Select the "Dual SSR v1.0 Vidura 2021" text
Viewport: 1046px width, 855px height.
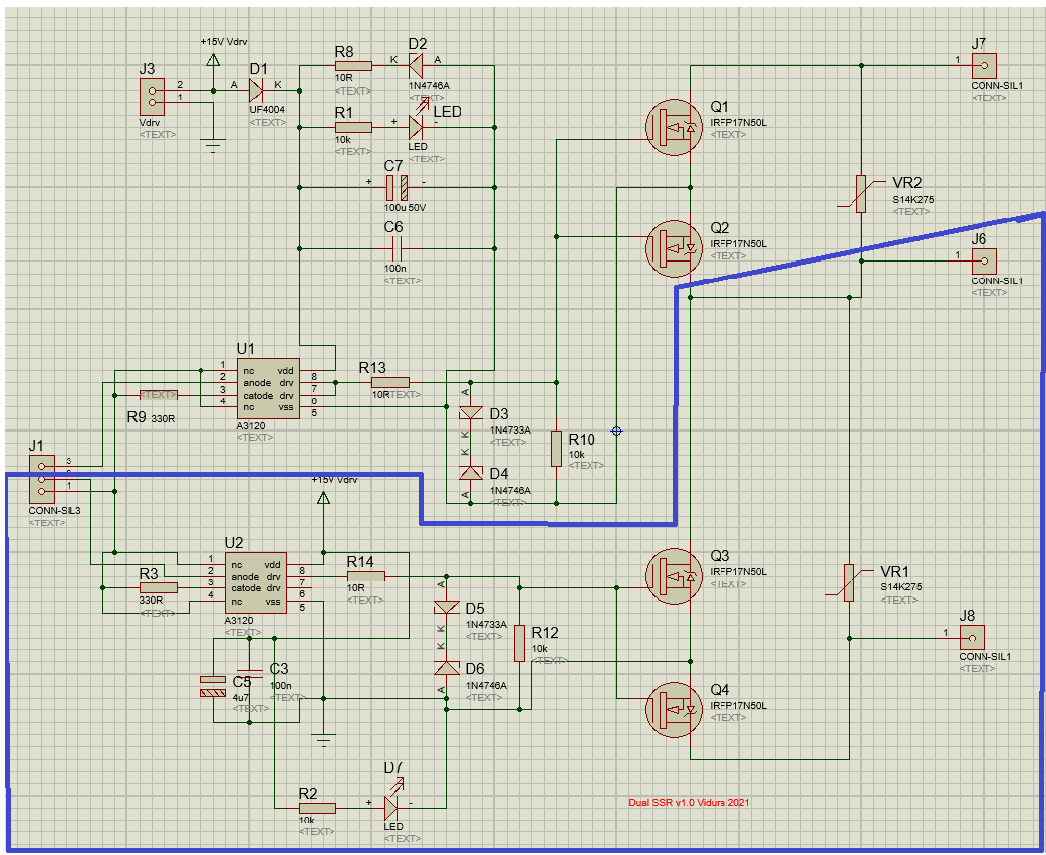click(x=688, y=803)
